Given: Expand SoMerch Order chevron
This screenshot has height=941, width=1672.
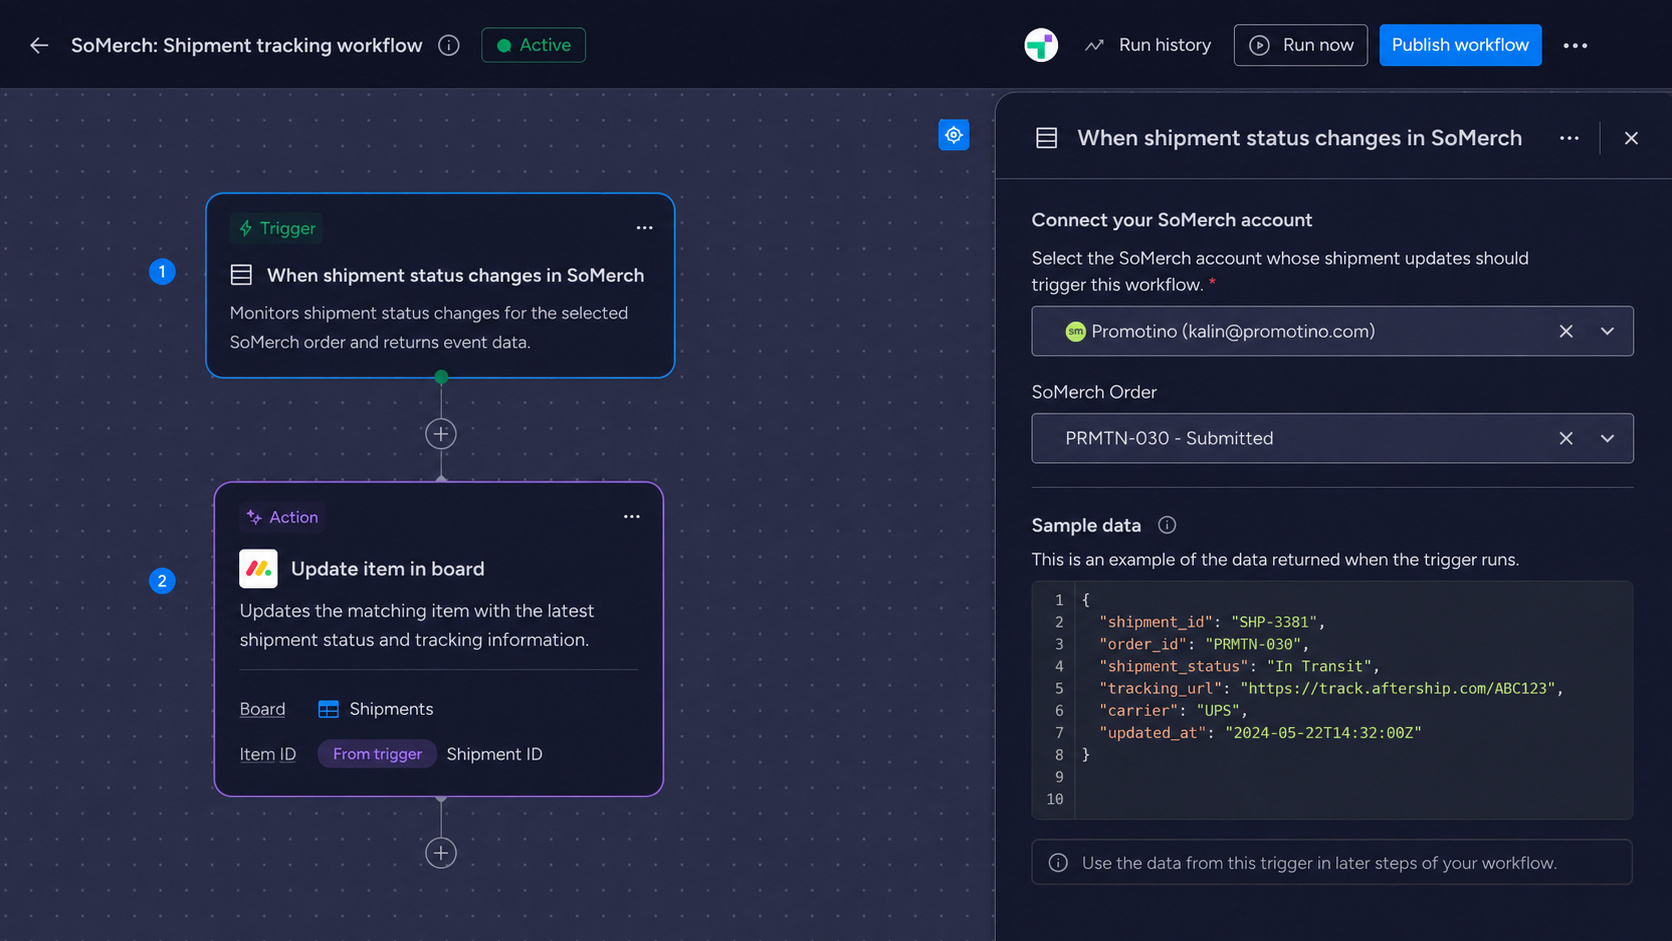Looking at the screenshot, I should (x=1607, y=438).
